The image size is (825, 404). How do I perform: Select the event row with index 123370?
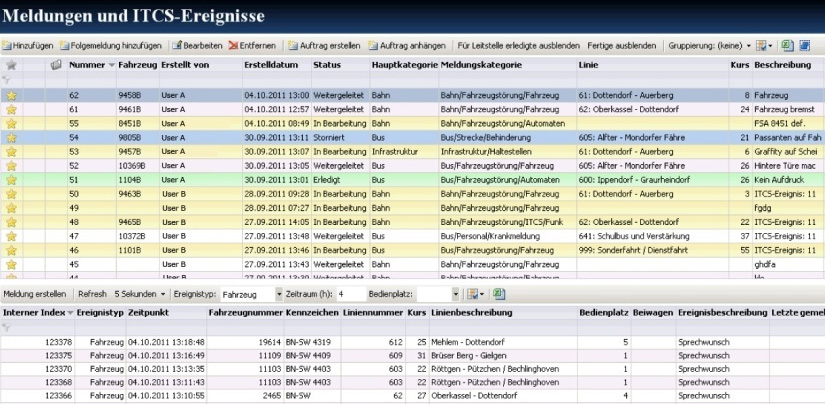click(412, 369)
